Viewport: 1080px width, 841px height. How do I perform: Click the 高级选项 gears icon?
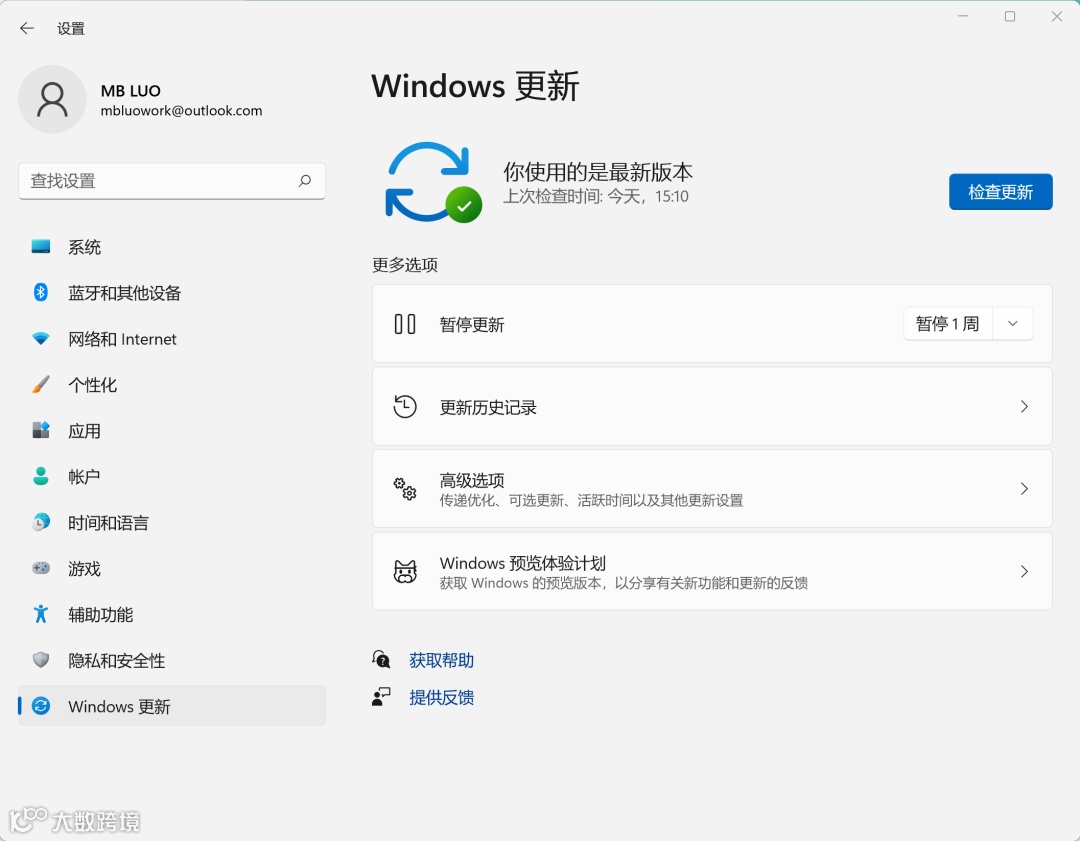click(405, 488)
